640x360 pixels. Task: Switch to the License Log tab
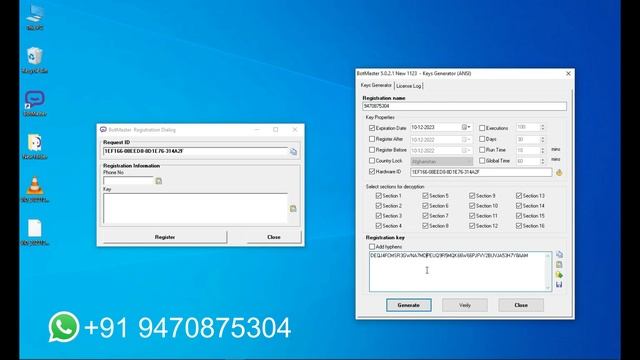coord(409,86)
